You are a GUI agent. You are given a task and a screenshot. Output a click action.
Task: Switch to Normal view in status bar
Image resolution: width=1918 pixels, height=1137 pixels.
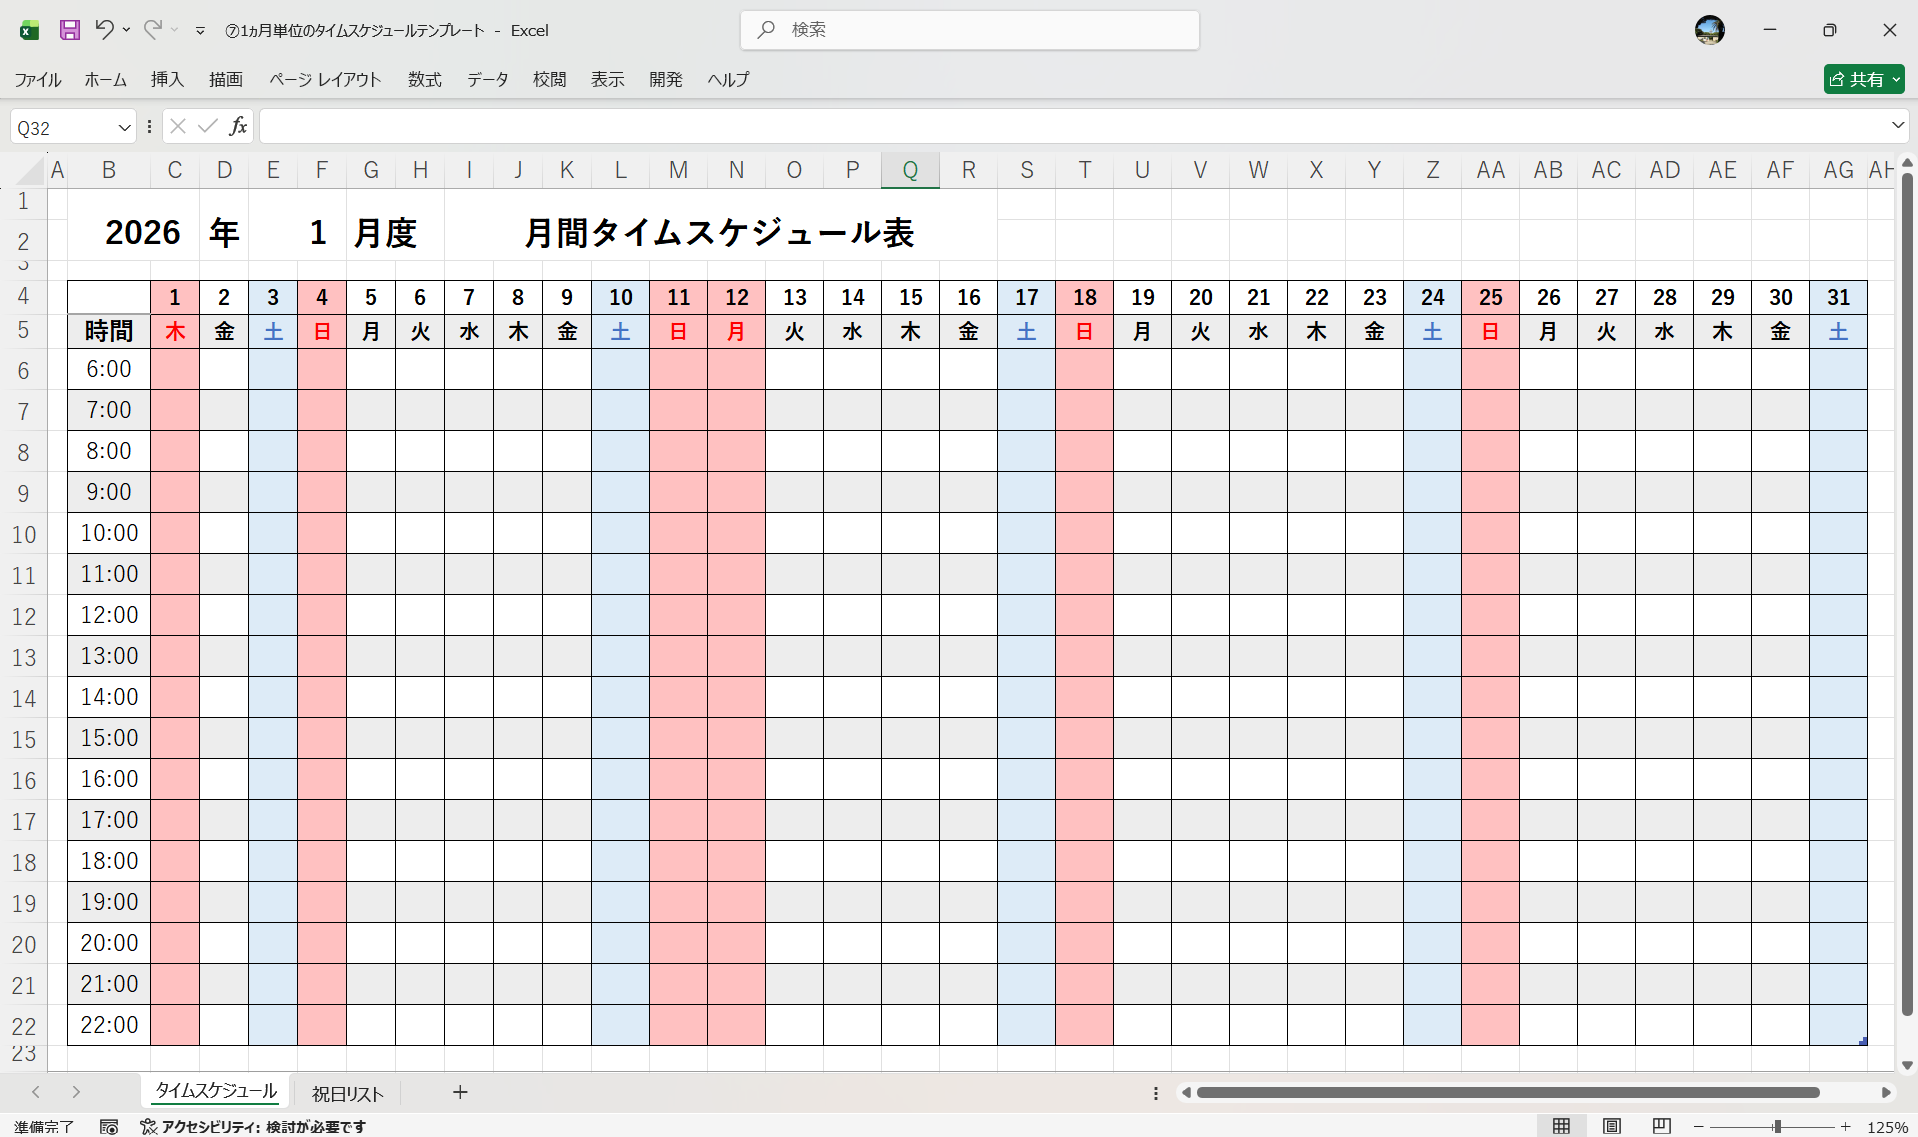click(x=1563, y=1125)
